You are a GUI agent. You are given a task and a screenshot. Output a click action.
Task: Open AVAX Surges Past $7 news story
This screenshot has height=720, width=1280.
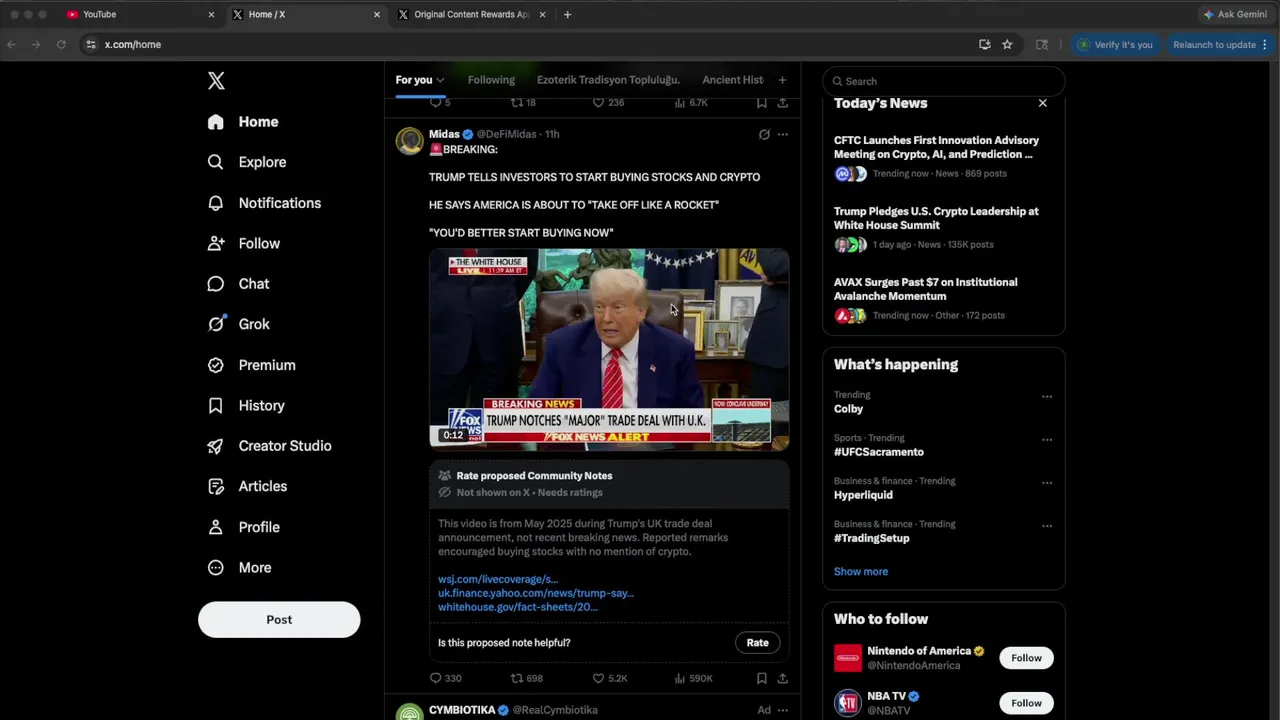click(x=926, y=289)
